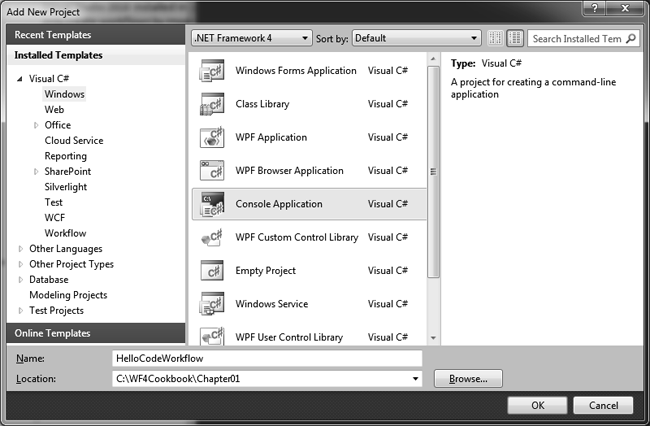Expand the SharePoint tree node
The height and width of the screenshot is (426, 650).
click(x=36, y=172)
